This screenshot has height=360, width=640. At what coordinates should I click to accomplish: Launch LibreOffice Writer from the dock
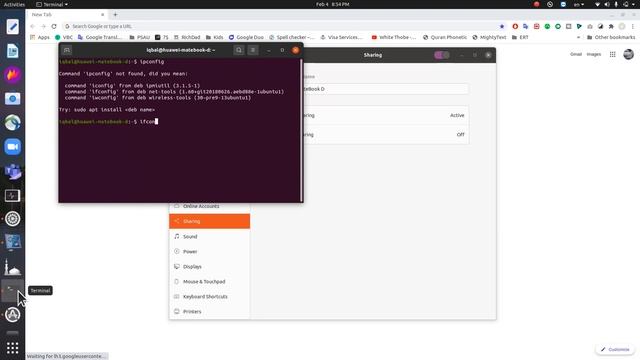(x=13, y=51)
